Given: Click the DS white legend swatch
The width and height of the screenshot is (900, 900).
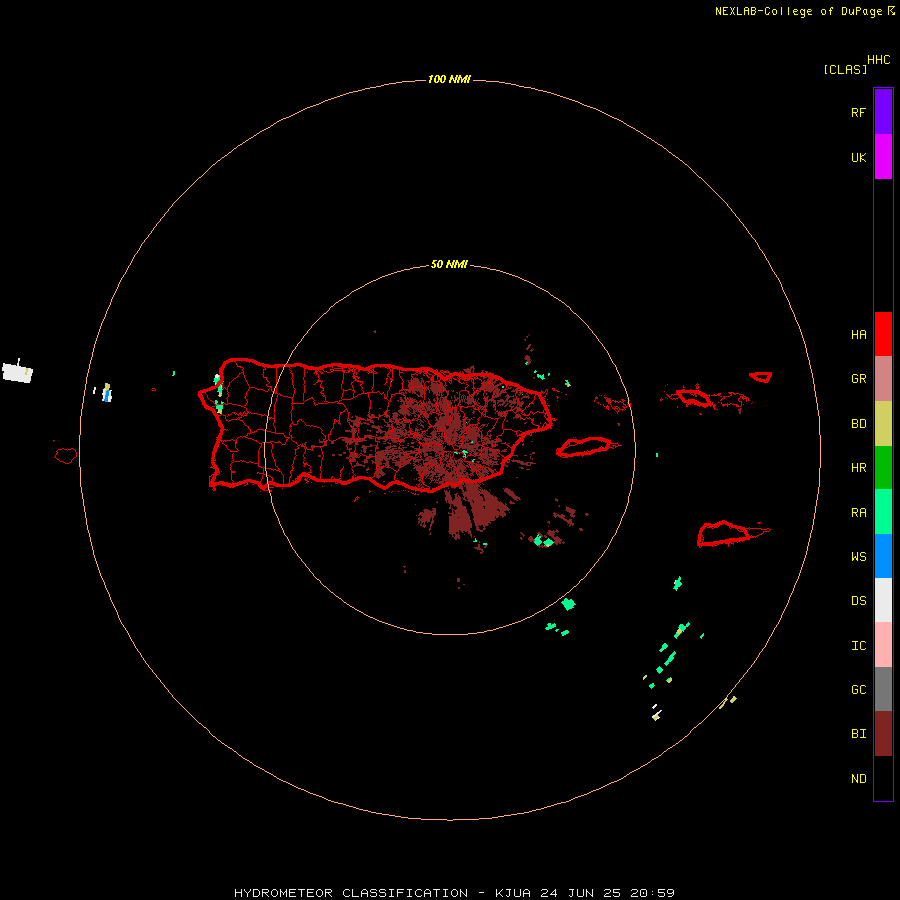Looking at the screenshot, I should pos(883,600).
